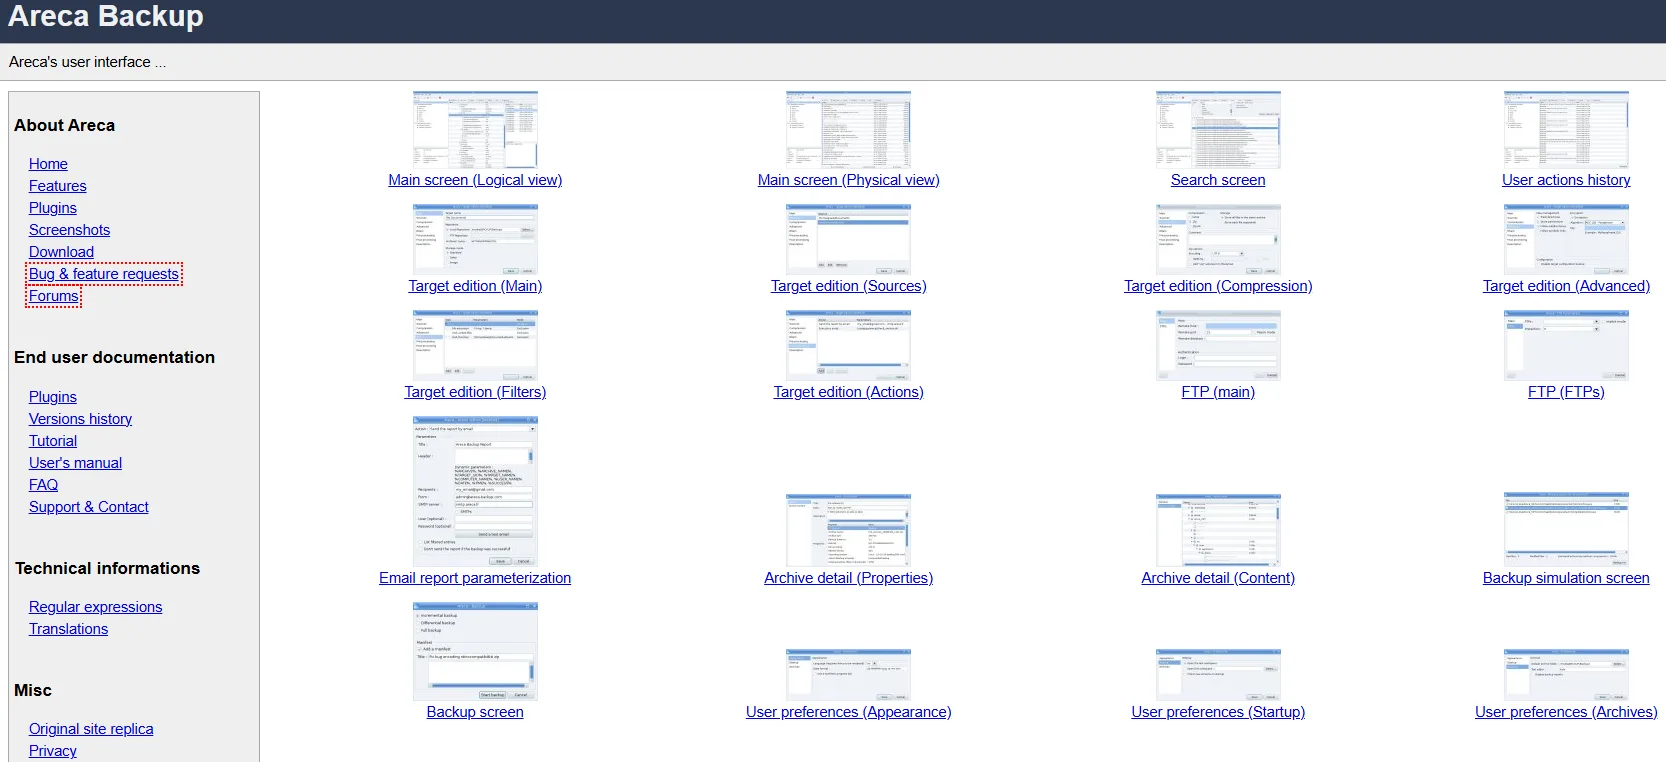Click the Areca Backup site title

(106, 16)
